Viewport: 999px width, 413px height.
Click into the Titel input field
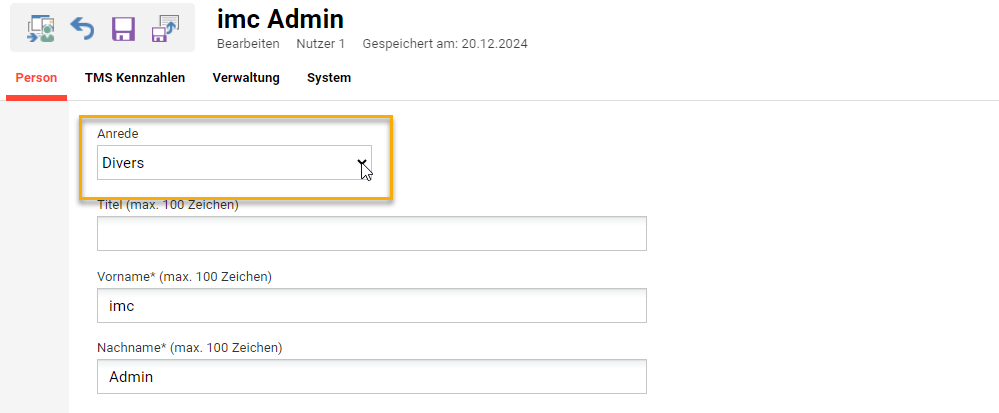point(371,233)
